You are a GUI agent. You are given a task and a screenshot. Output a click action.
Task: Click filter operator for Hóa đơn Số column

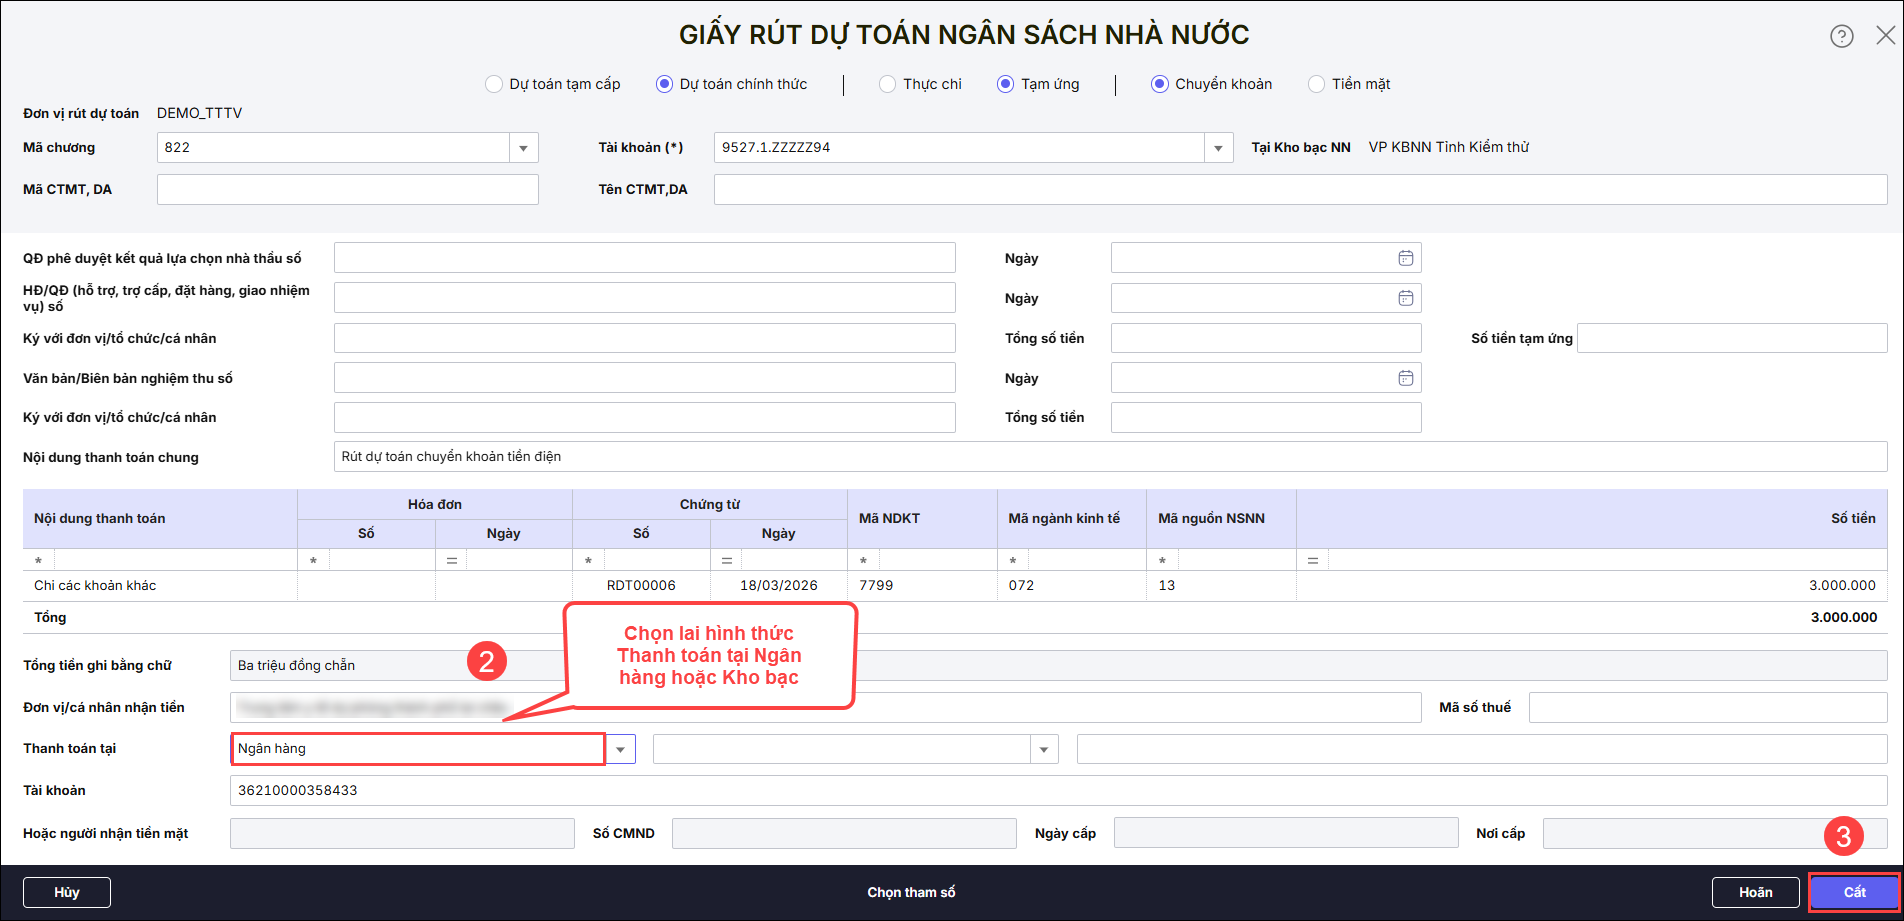(x=314, y=561)
